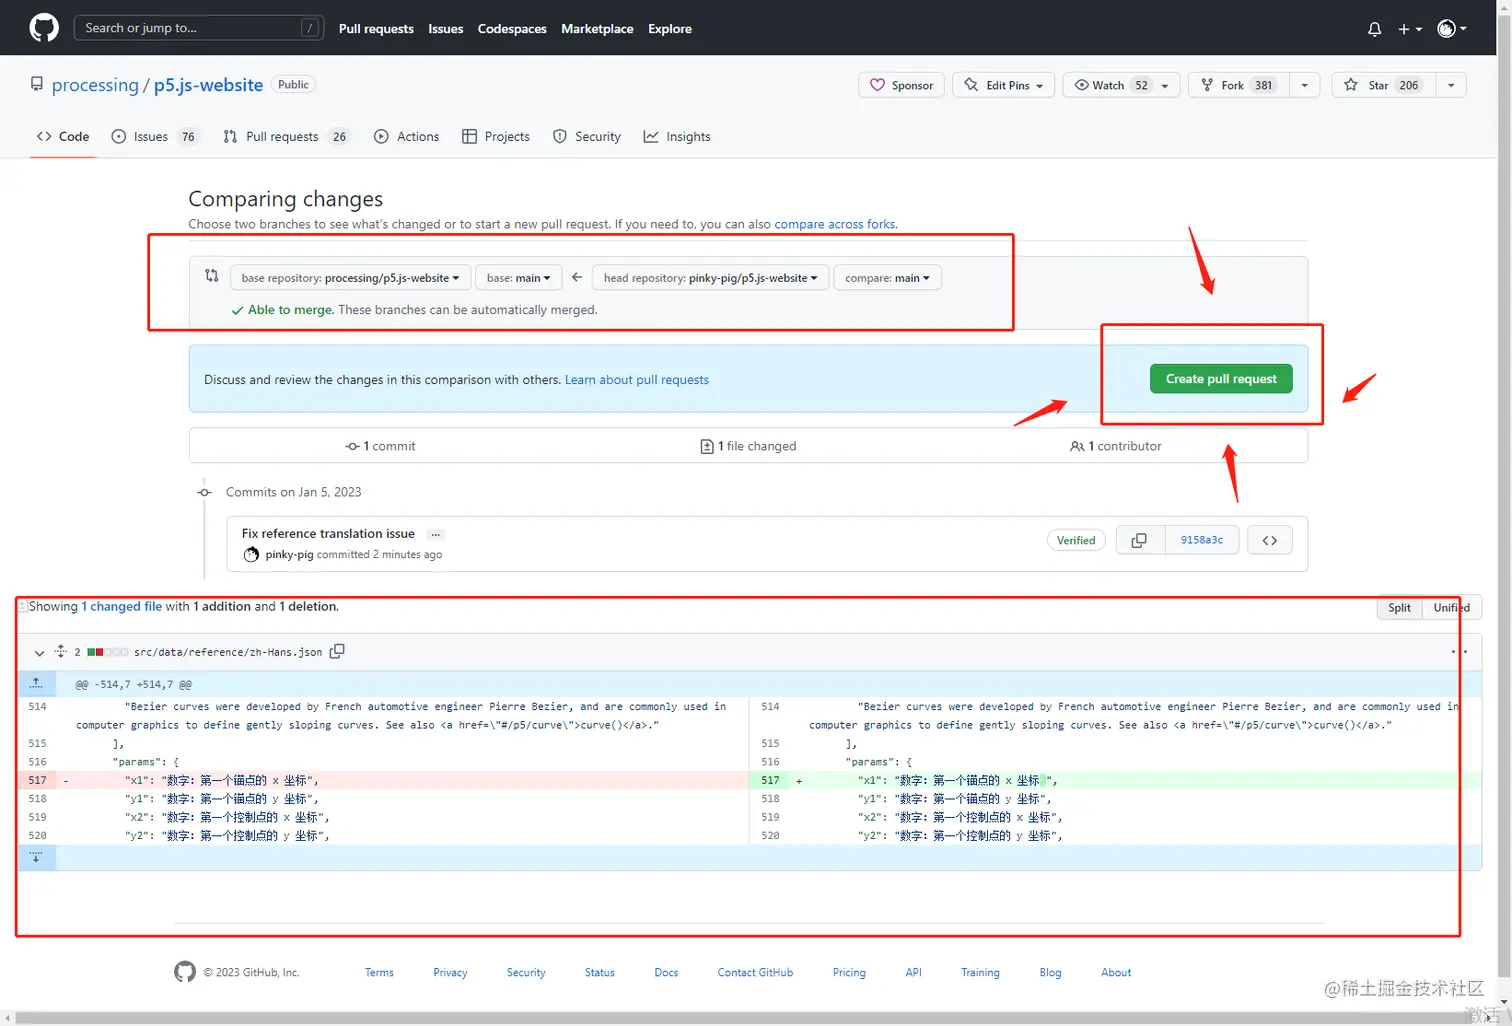
Task: Focus the Search or jump to field
Action: [199, 28]
